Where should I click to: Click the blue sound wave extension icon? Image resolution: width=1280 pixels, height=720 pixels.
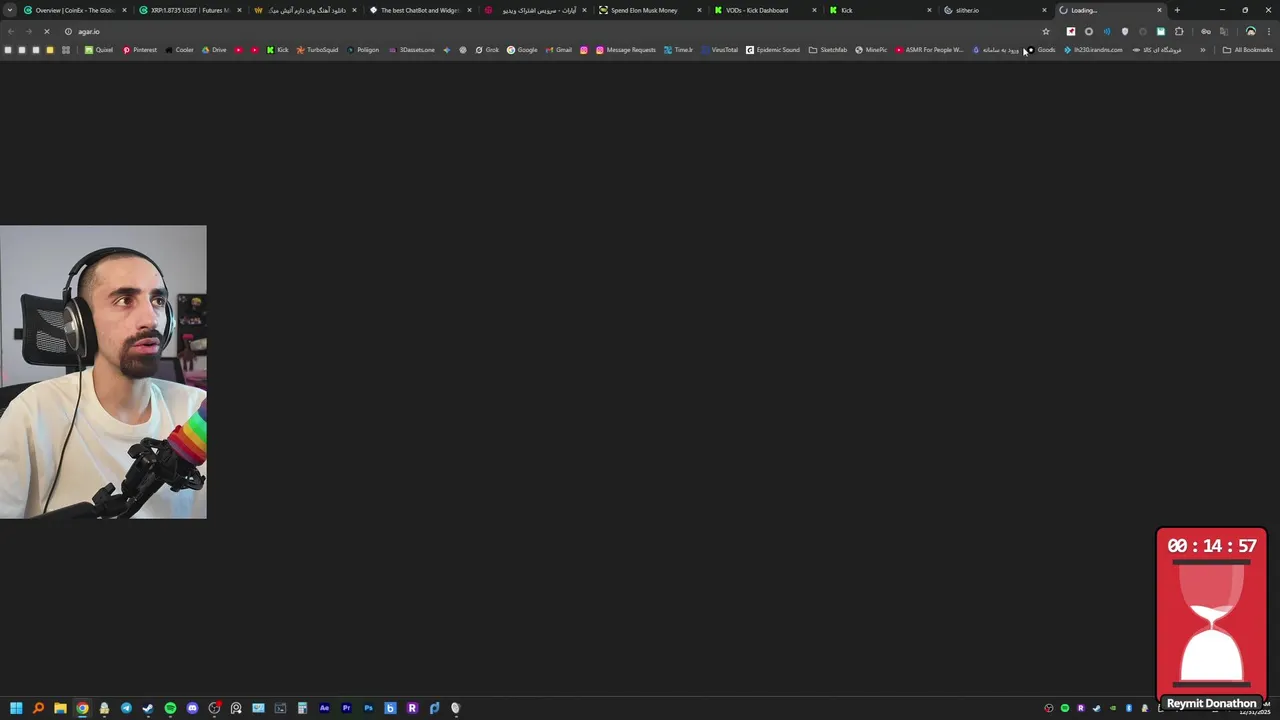click(1107, 31)
